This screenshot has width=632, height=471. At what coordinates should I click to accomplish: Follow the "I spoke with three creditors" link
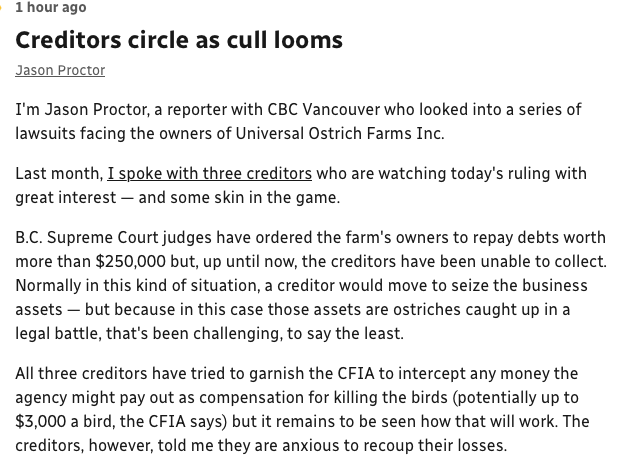[x=209, y=173]
